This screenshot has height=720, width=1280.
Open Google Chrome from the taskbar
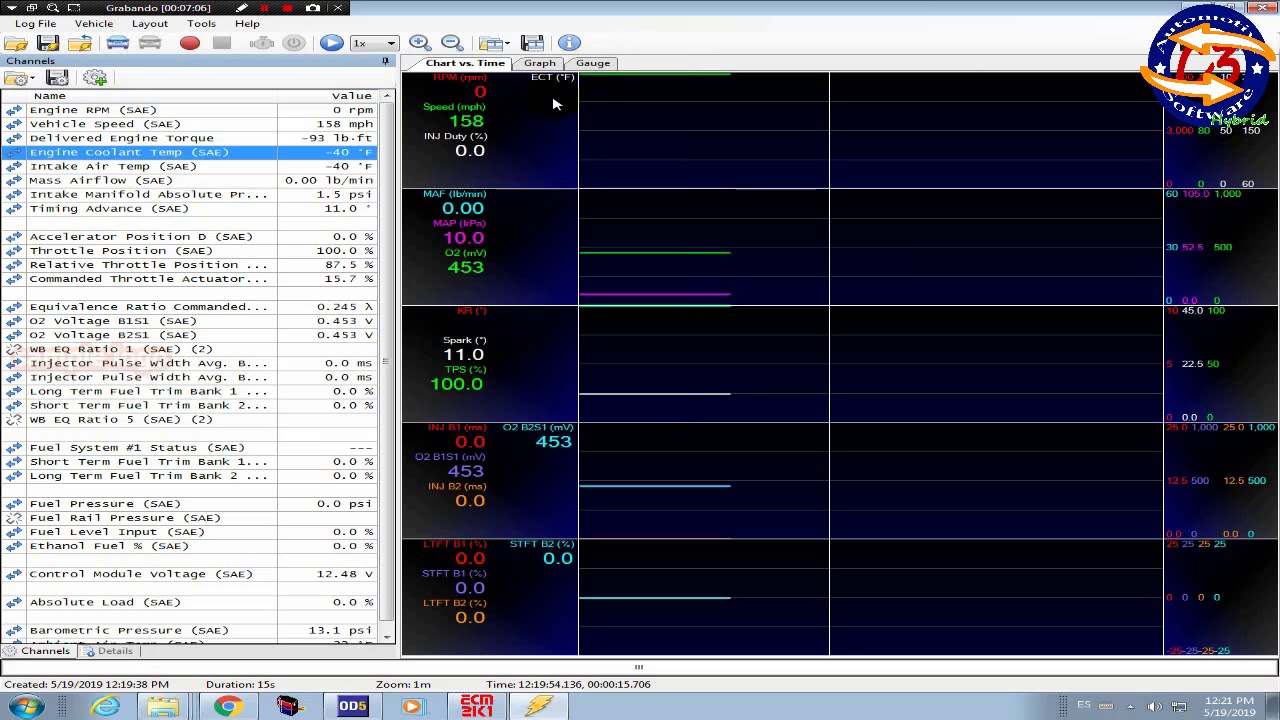tap(228, 706)
